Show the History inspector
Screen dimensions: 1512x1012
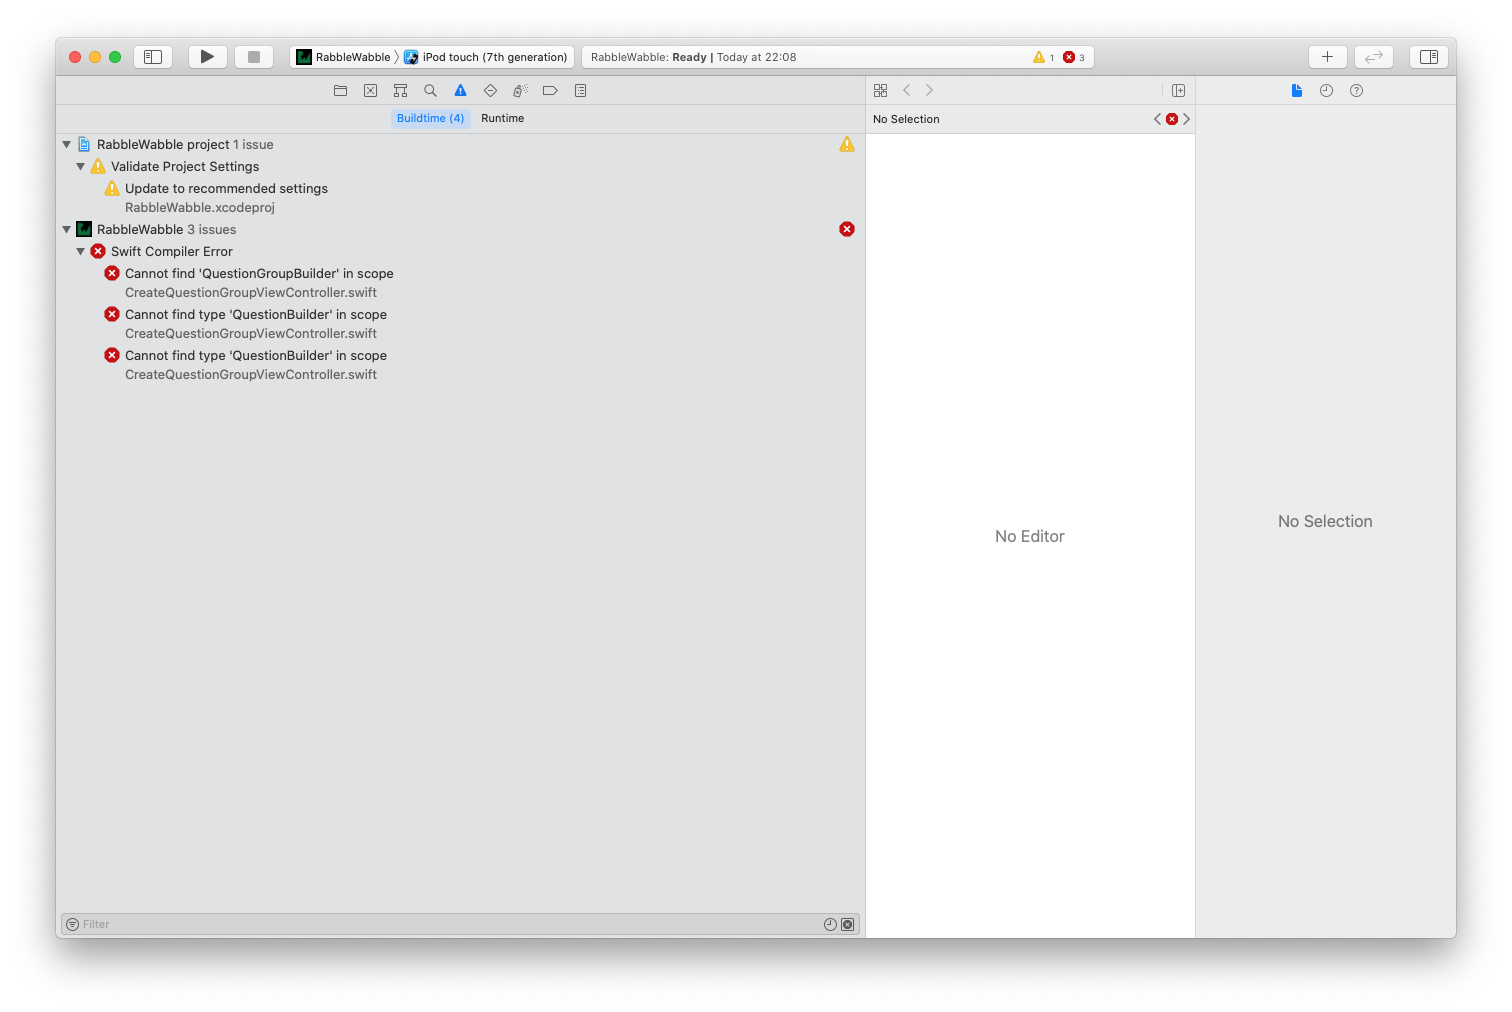coord(1326,90)
